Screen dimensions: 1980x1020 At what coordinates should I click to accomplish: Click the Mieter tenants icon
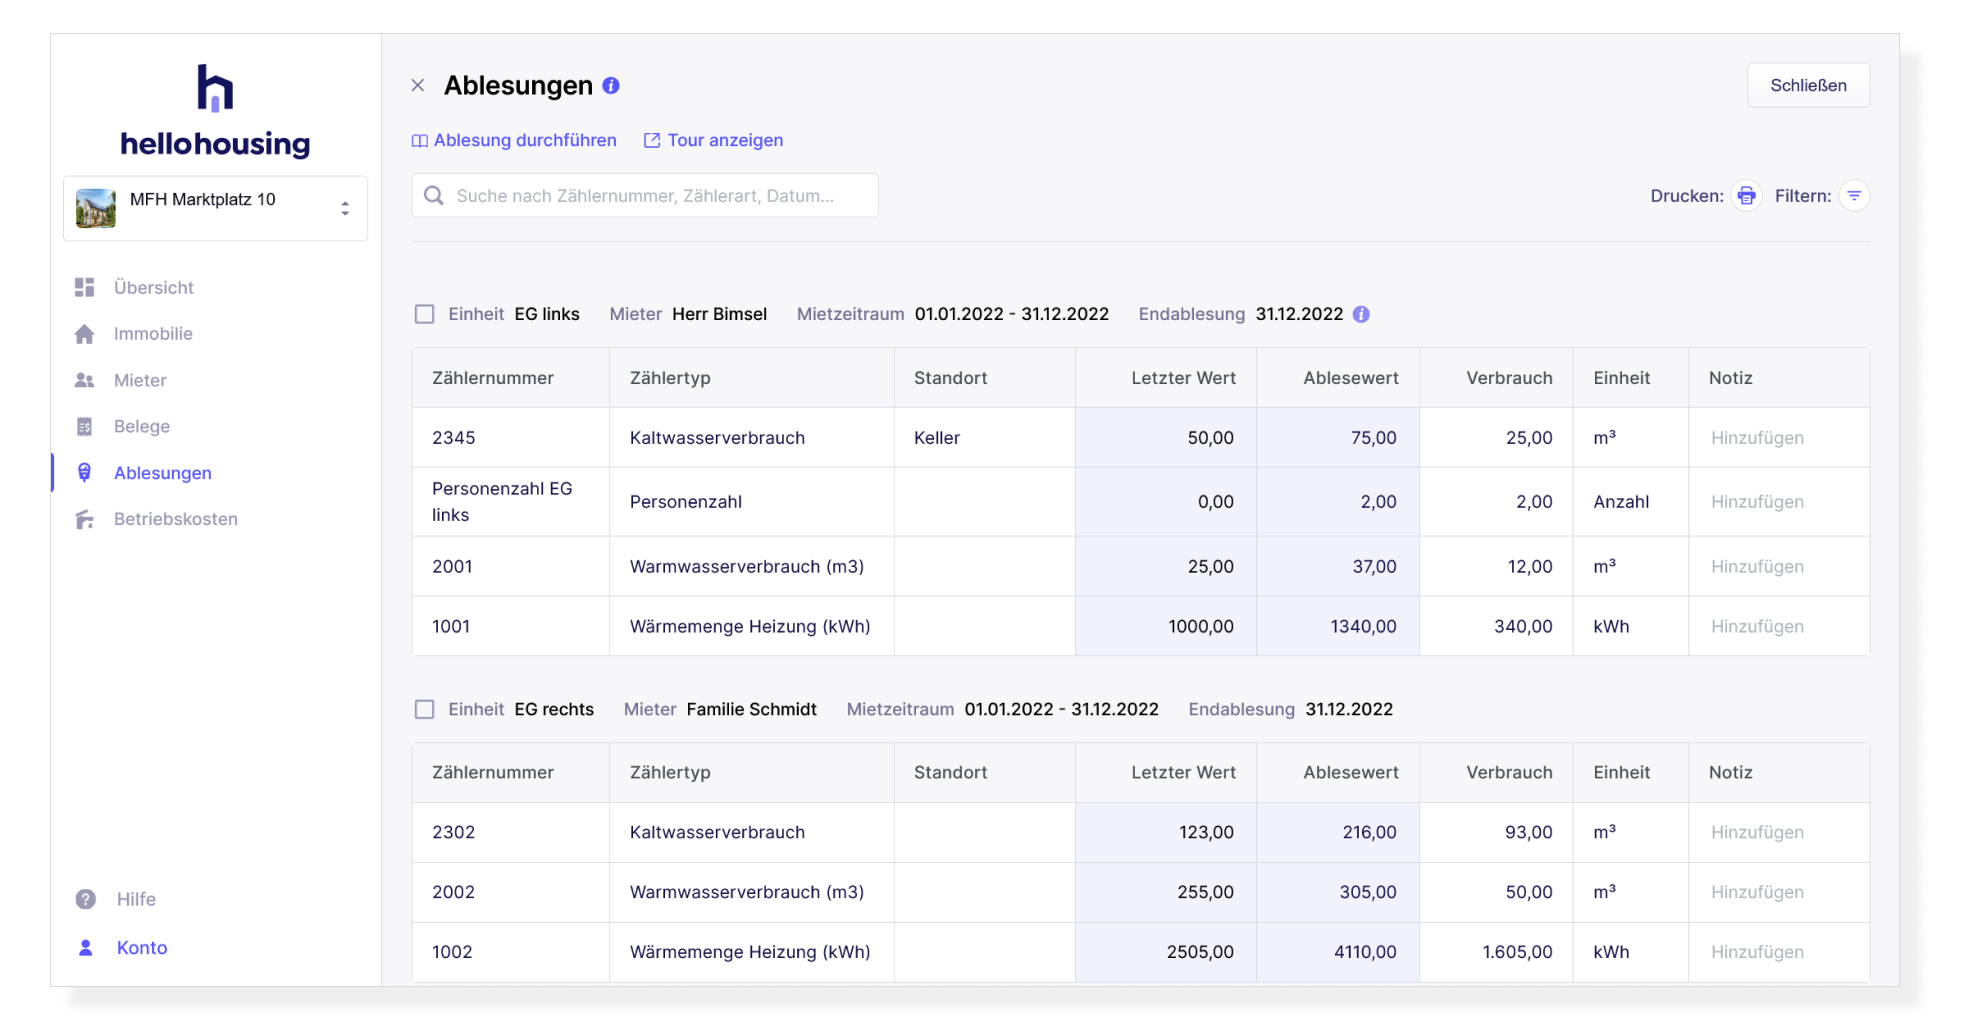click(x=86, y=380)
